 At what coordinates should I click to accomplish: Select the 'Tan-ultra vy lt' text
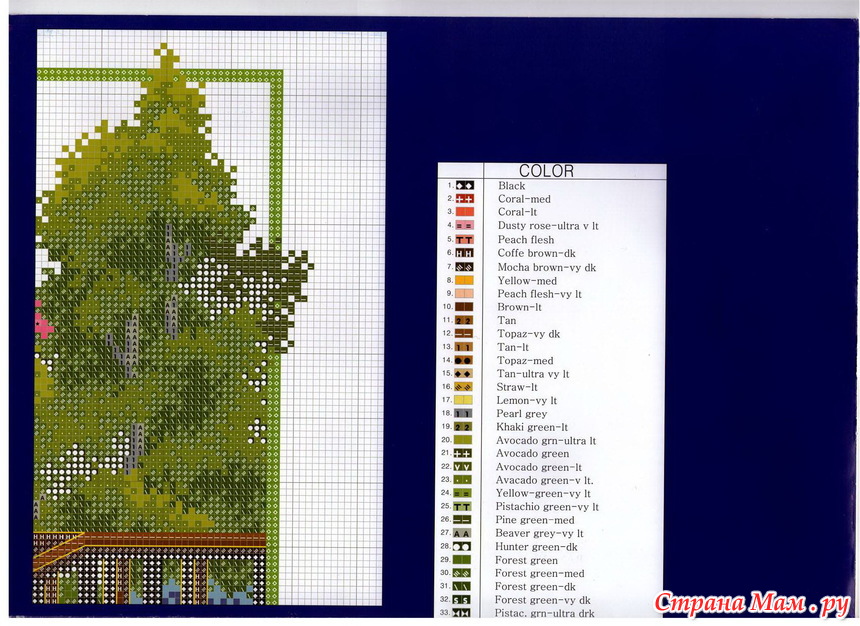[x=533, y=374]
